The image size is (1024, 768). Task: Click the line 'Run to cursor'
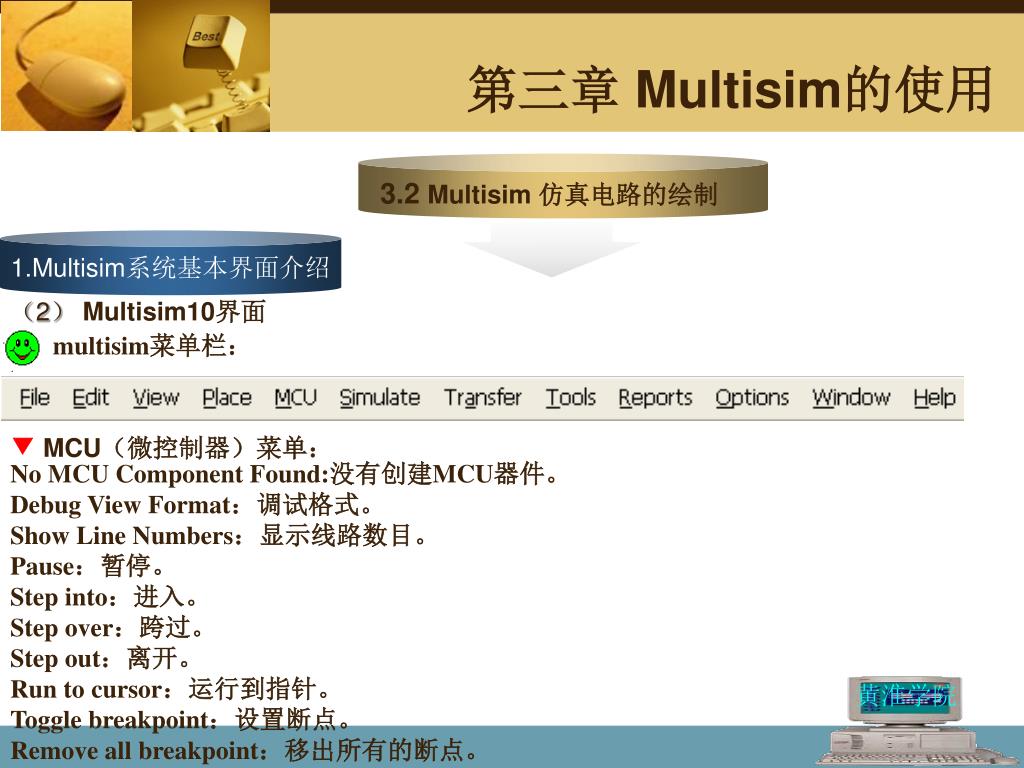tap(170, 689)
